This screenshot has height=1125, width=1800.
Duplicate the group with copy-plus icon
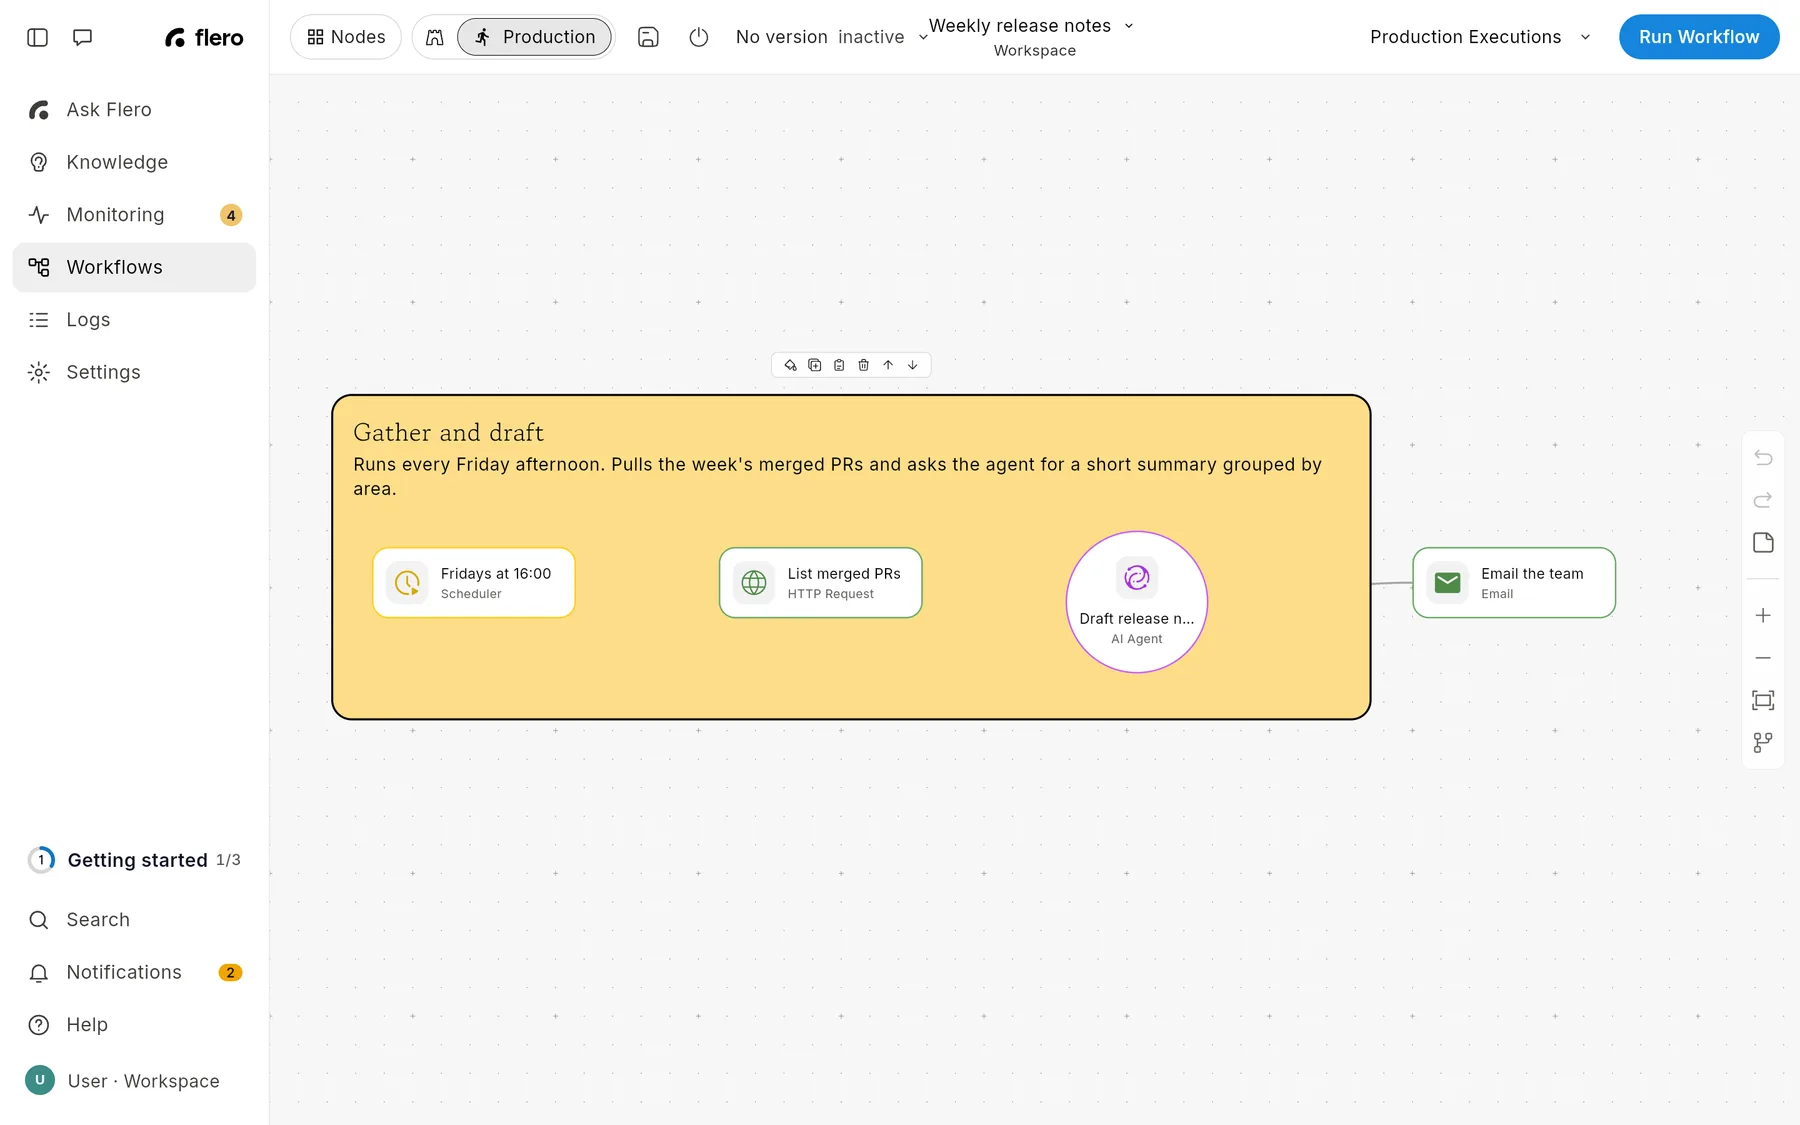coord(815,365)
